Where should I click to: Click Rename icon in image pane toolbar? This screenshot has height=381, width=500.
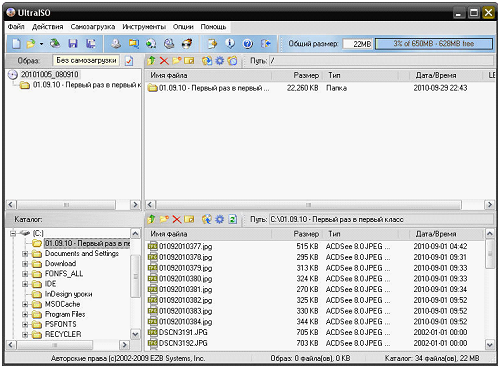189,61
